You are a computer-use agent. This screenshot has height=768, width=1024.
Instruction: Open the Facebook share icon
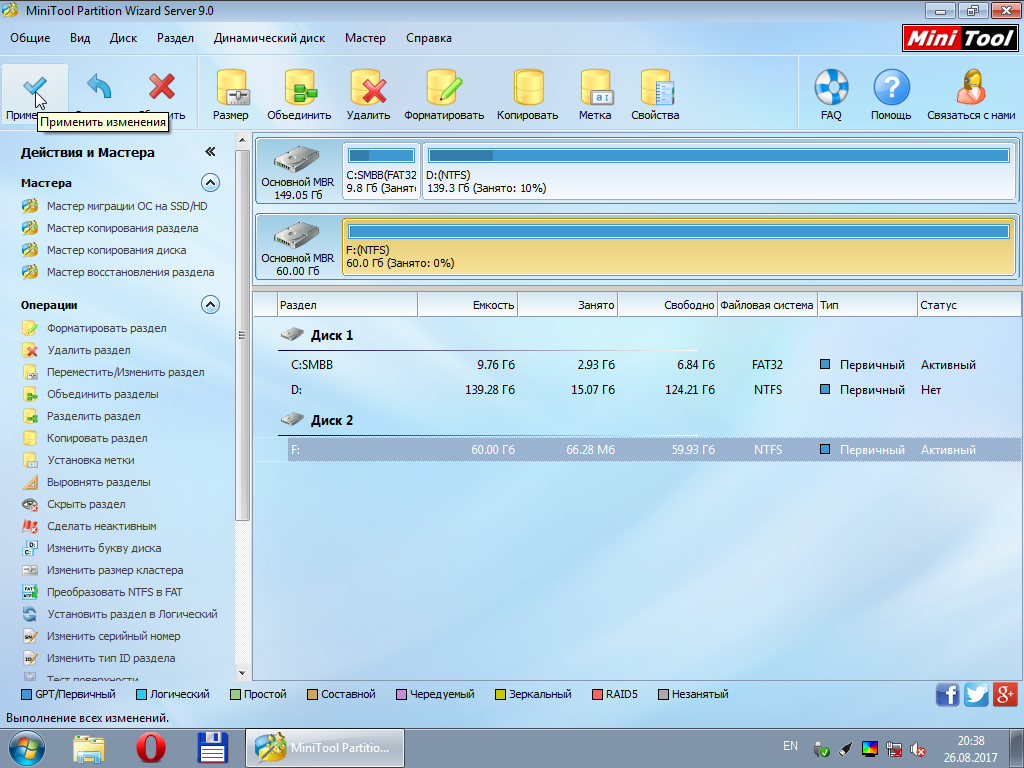pos(948,694)
